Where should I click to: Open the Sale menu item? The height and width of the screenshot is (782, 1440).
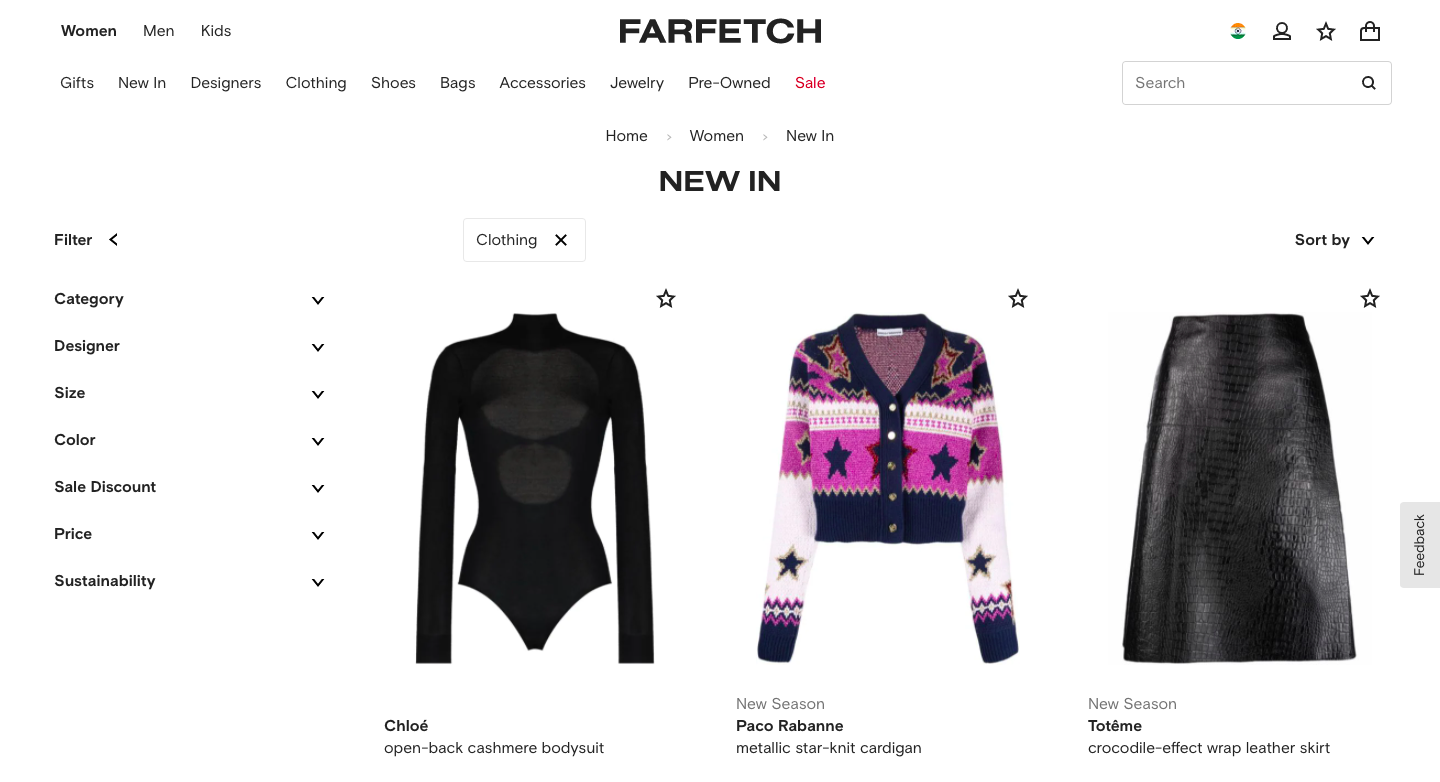[x=810, y=83]
